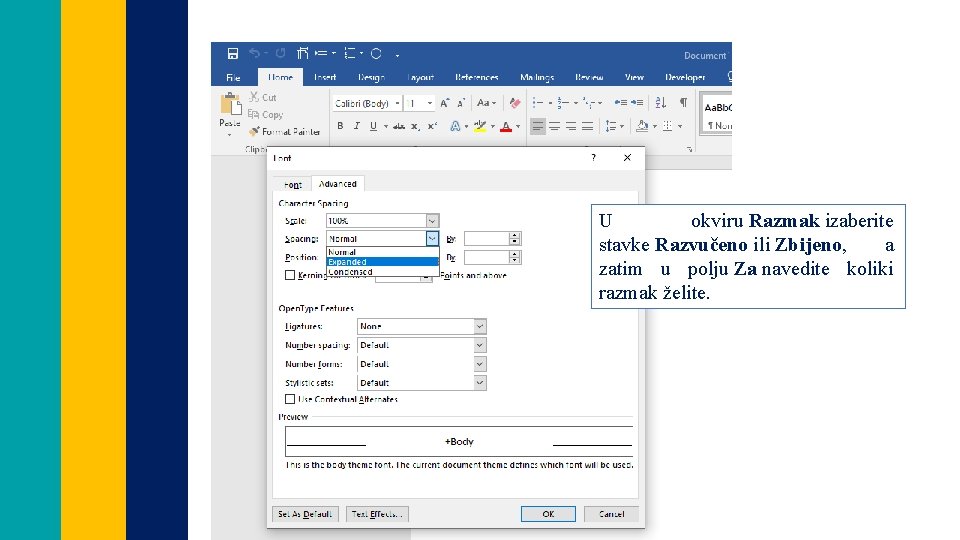The image size is (960, 540).
Task: Open the Line Spacing dropdown
Action: pyautogui.click(x=614, y=126)
